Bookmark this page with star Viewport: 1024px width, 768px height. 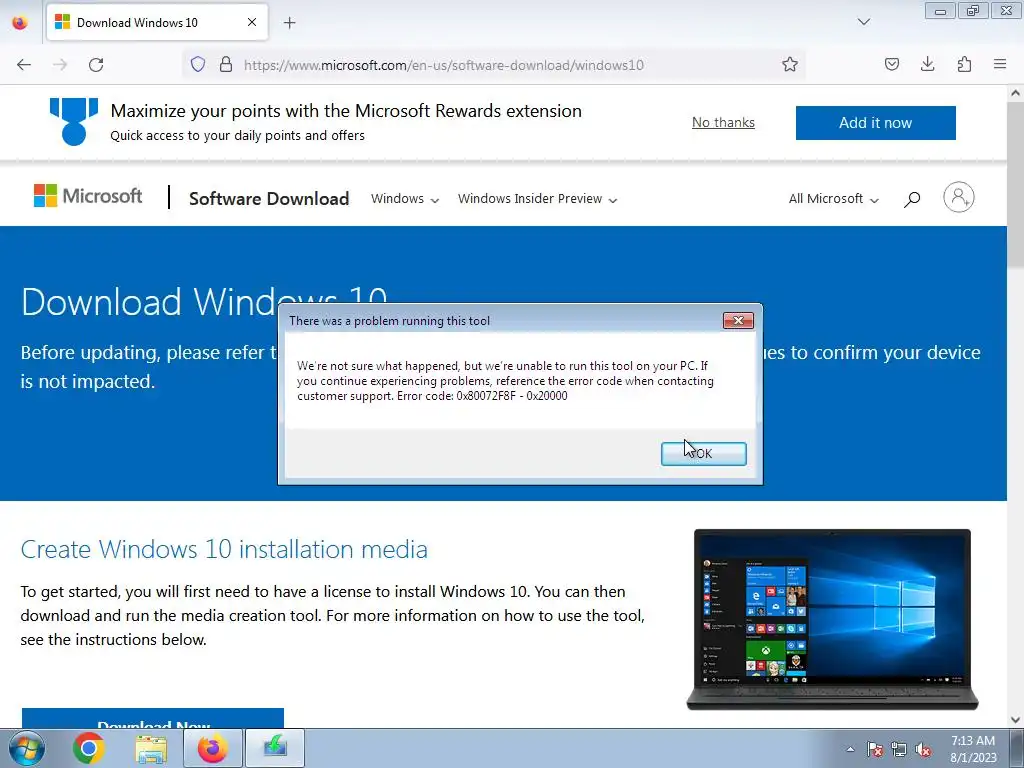tap(790, 65)
